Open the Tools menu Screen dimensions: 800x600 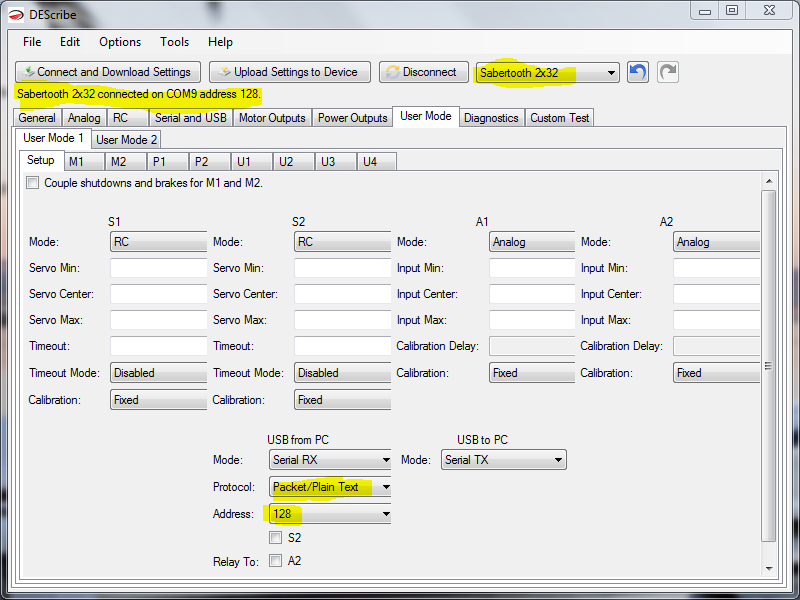[x=174, y=42]
